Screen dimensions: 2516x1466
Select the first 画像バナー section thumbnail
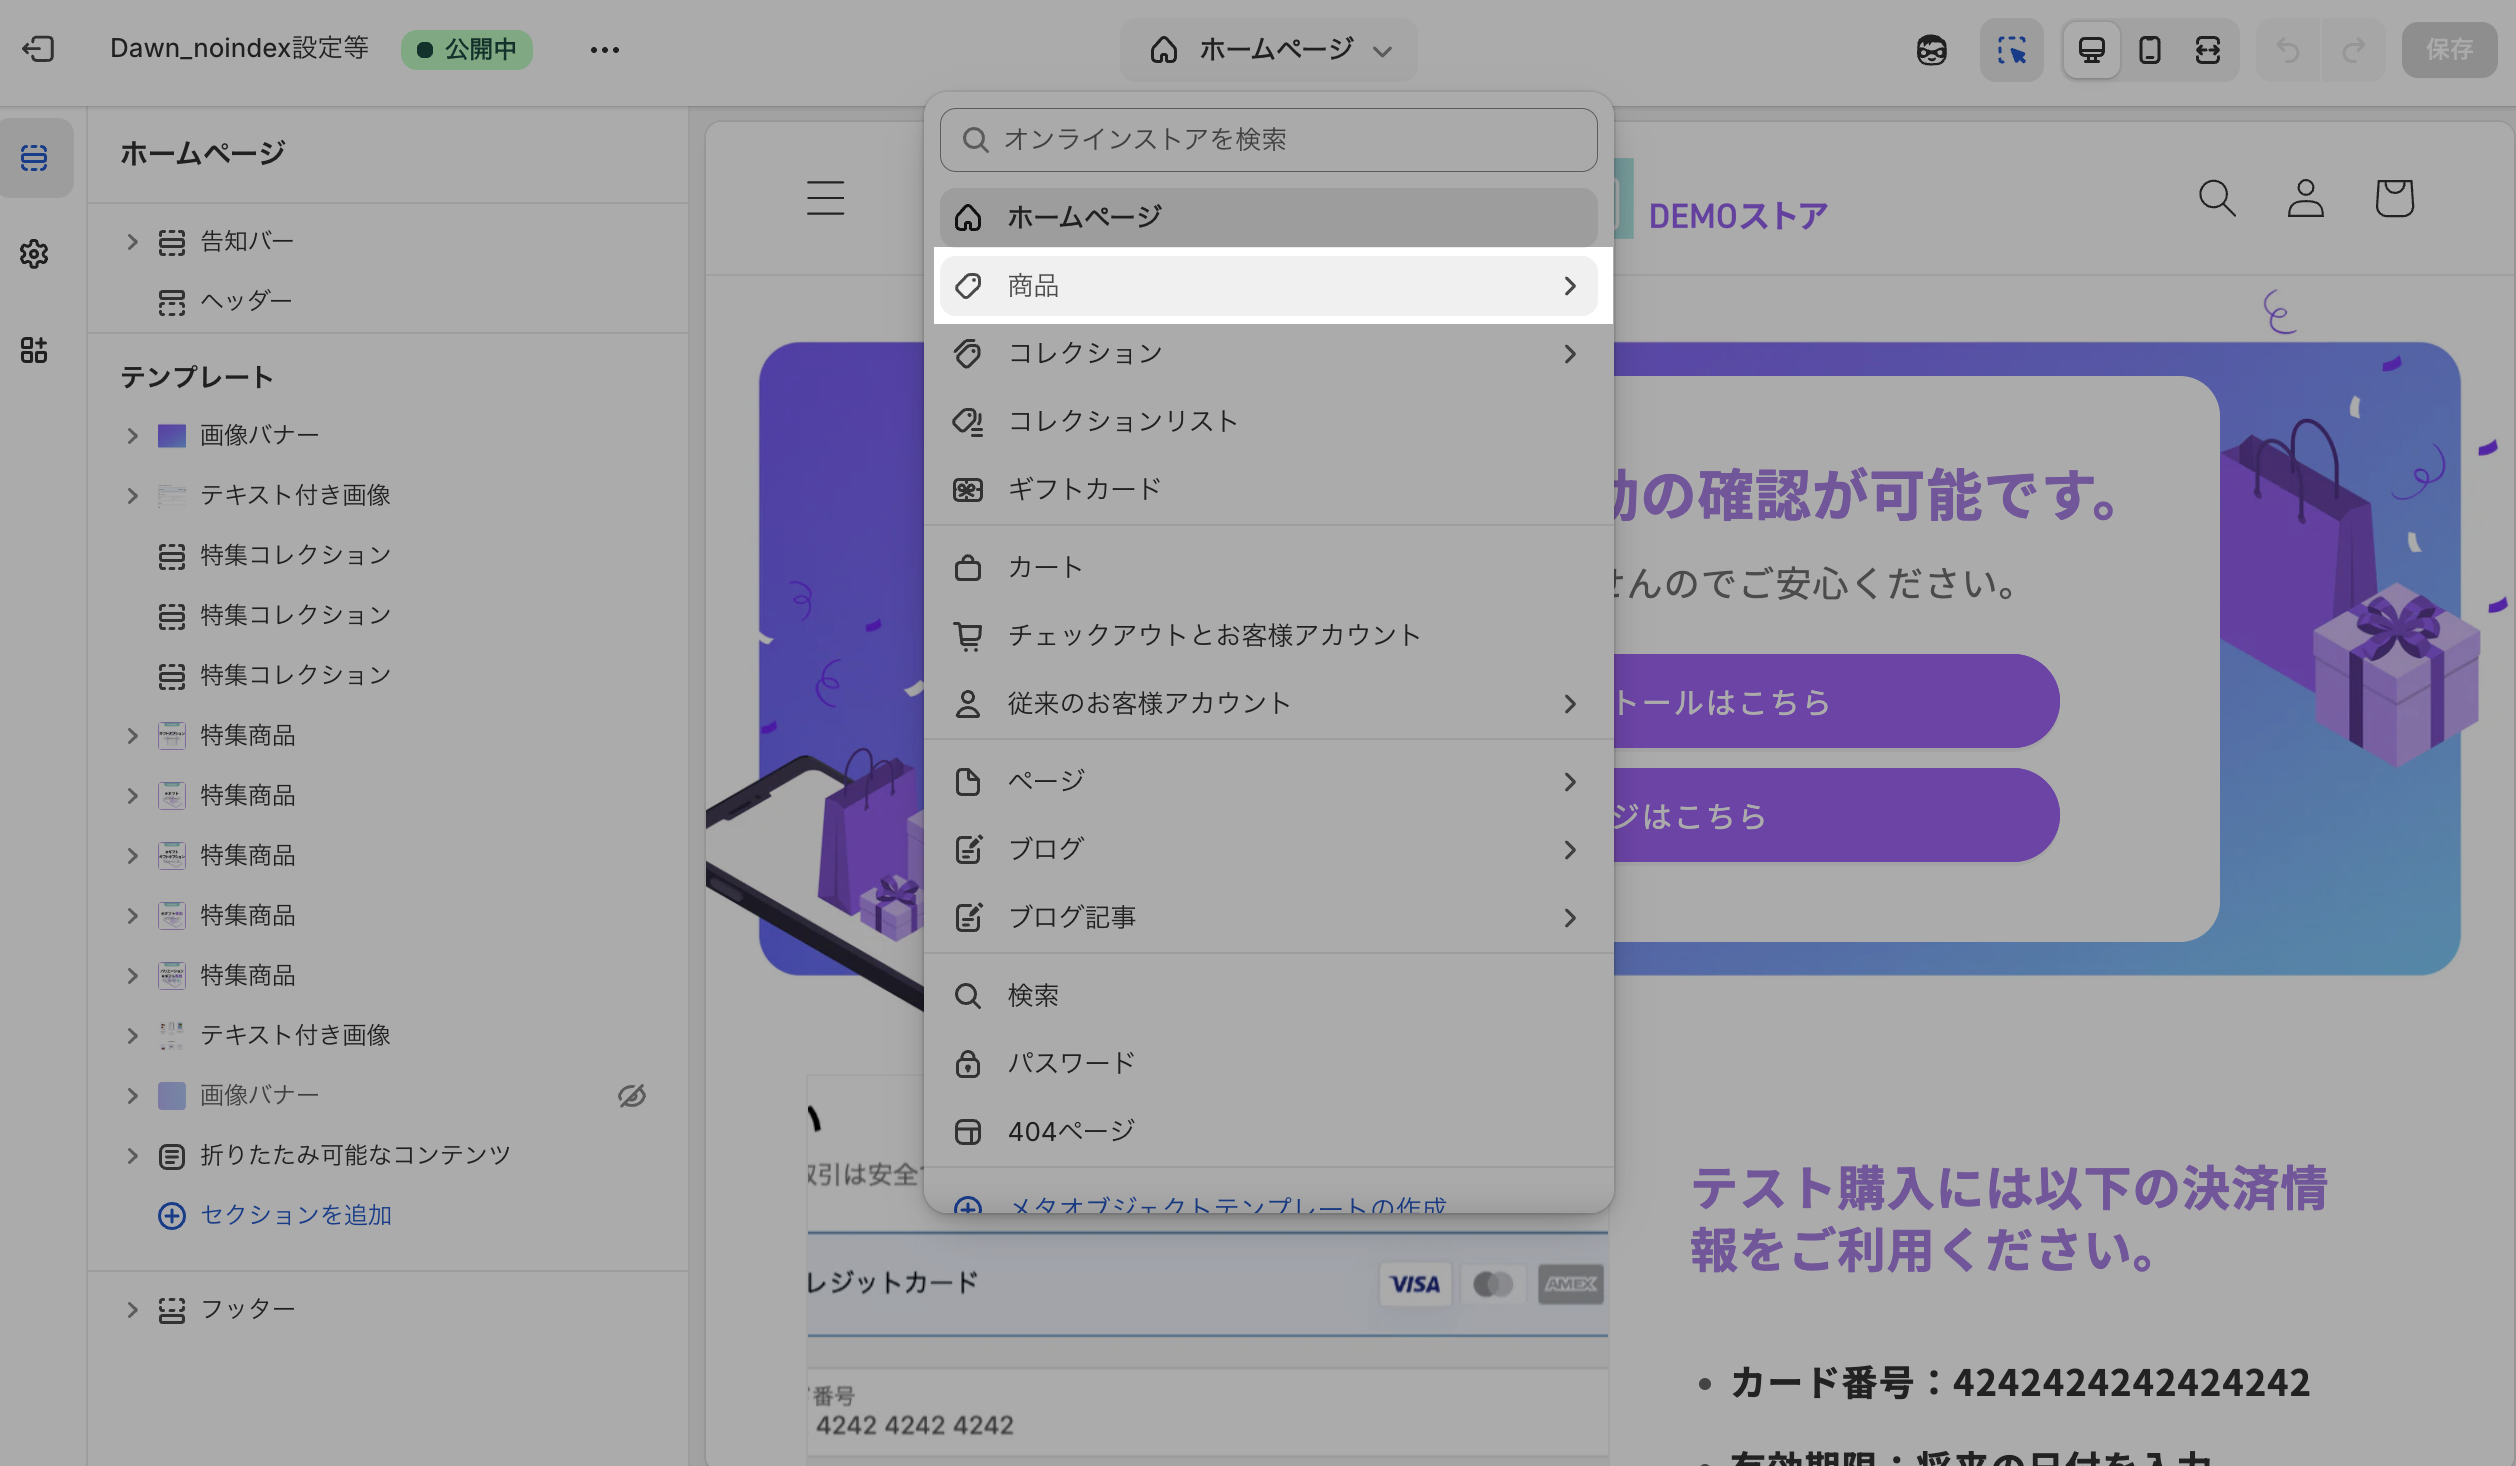pyautogui.click(x=172, y=435)
